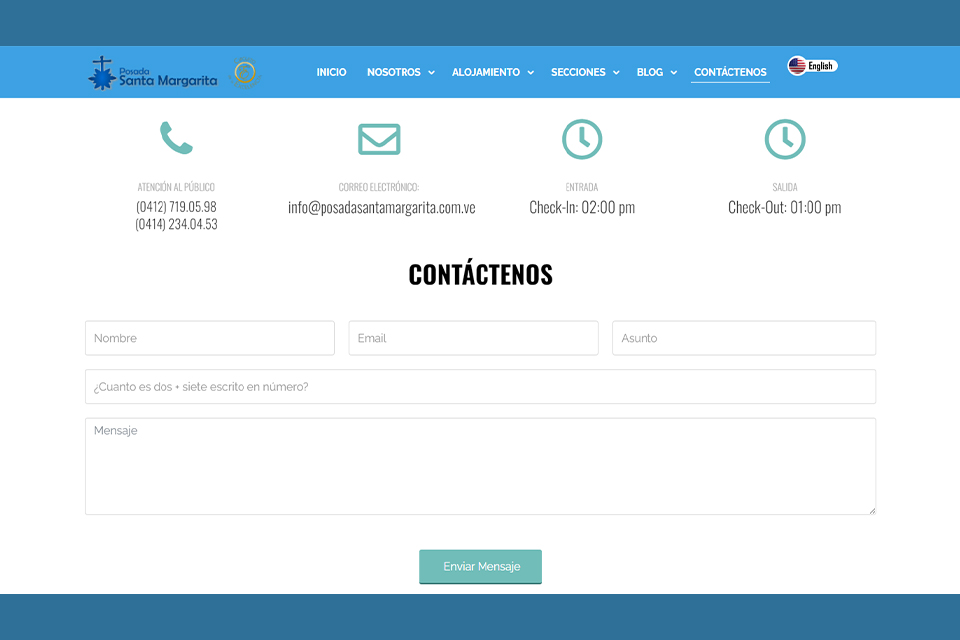Click the clock icon above Salida
Viewport: 960px width, 640px height.
785,139
